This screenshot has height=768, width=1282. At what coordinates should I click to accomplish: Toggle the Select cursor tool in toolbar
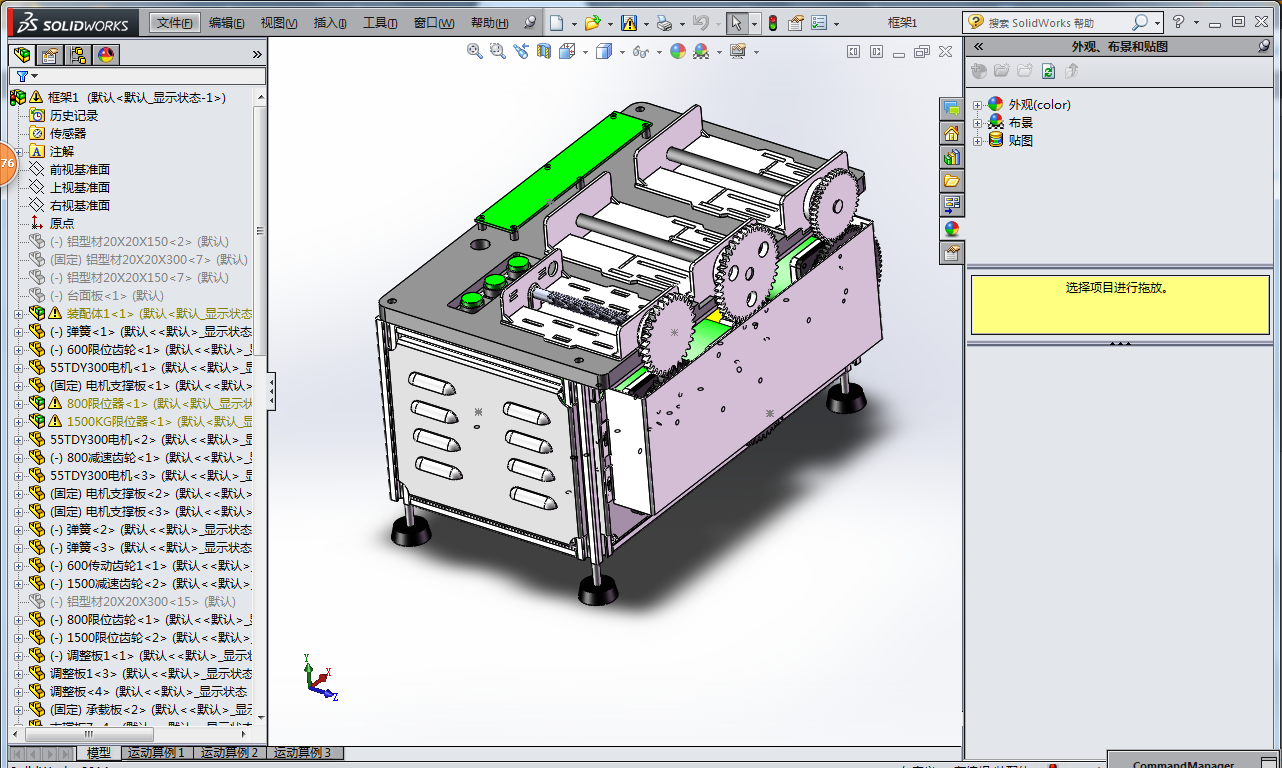pos(735,23)
